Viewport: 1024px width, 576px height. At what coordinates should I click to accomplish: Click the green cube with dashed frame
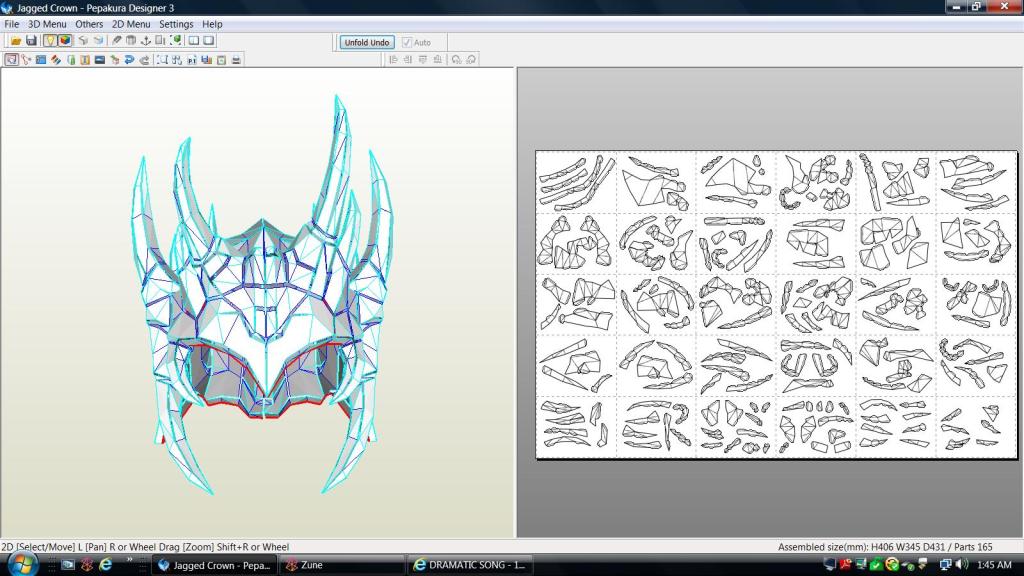point(175,41)
